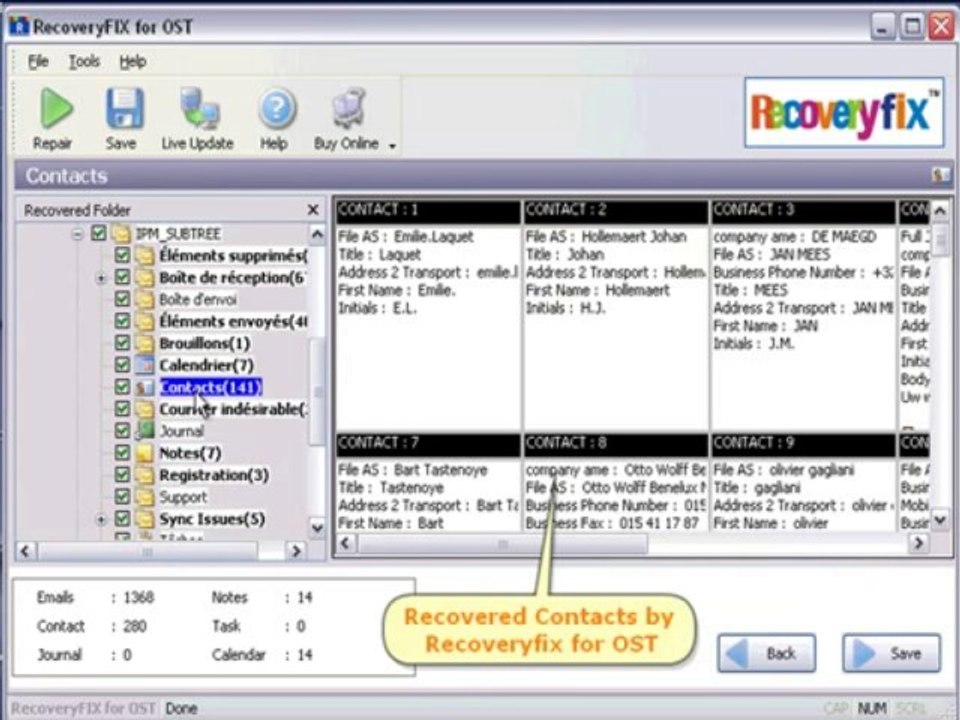The image size is (960, 720).
Task: Click contacts pane scroll up arrow
Action: [x=940, y=211]
